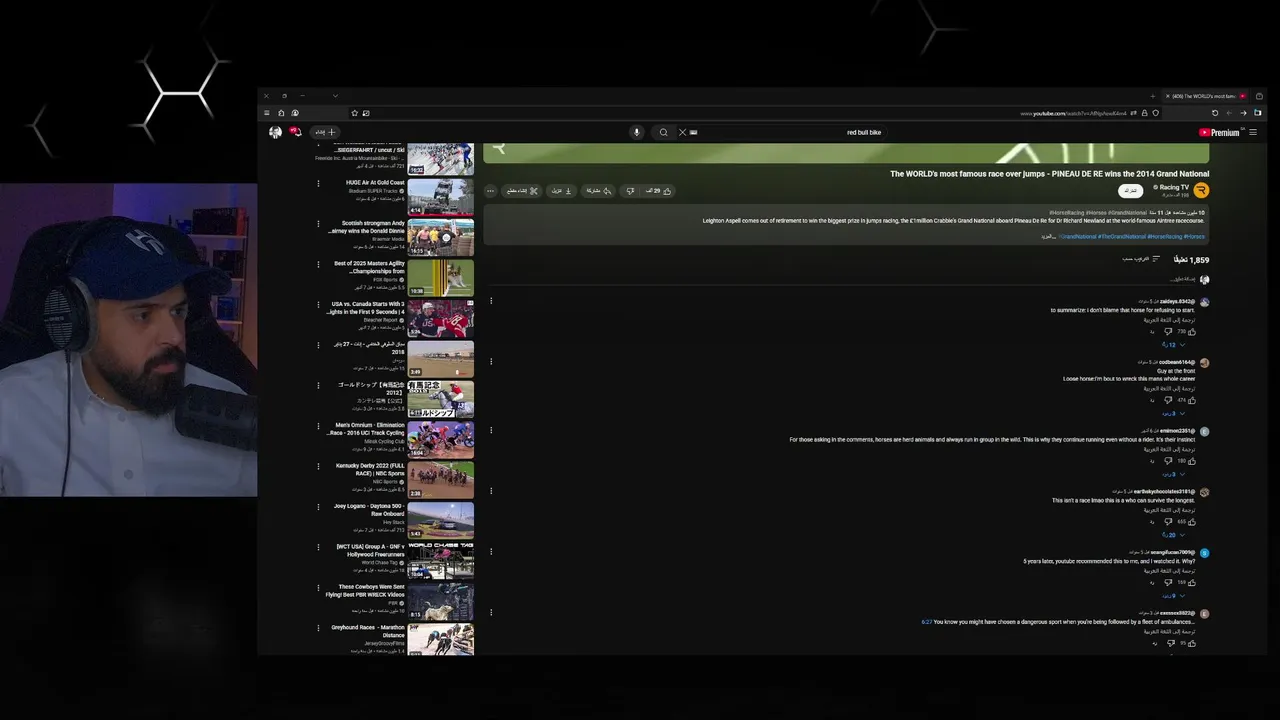
Task: Like the zaideys comment with 730 likes
Action: 1192,331
